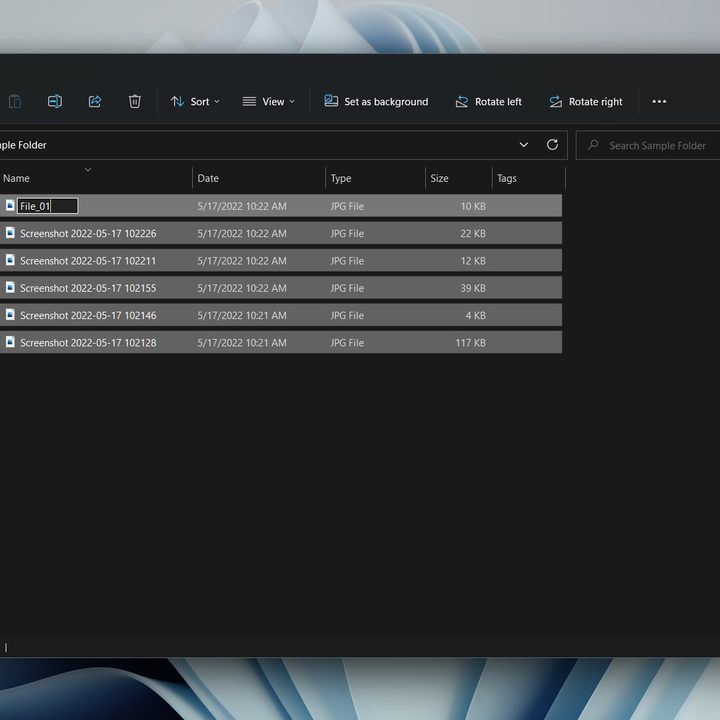Click JPG icon of Screenshot 102226
Screen dimensions: 720x720
coord(10,233)
